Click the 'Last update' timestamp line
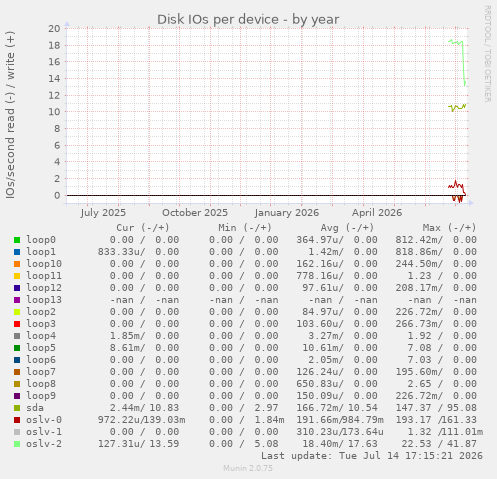 [372, 456]
